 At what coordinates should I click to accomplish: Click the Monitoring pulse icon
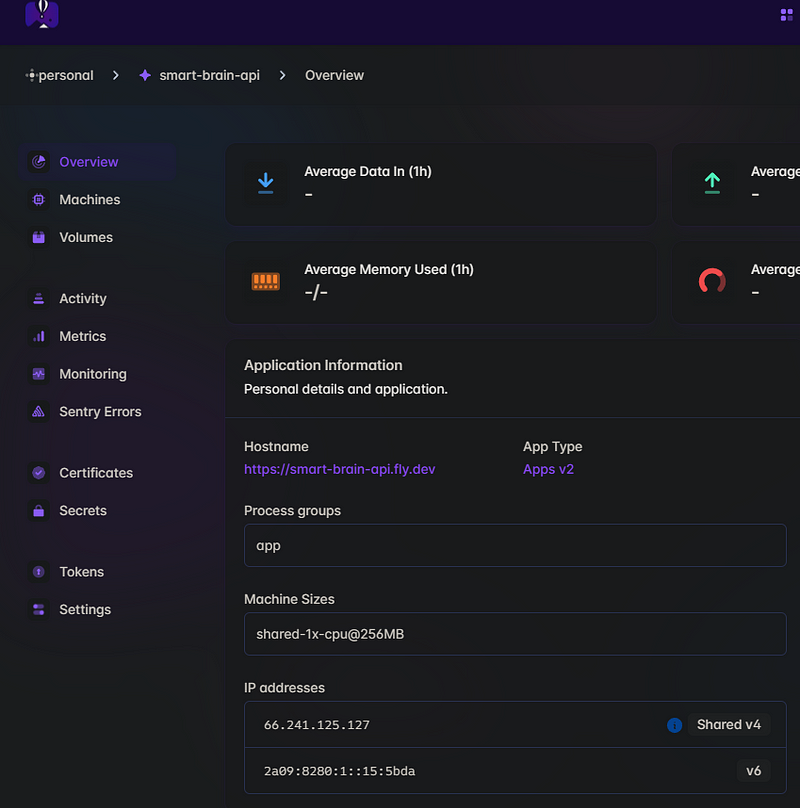[39, 374]
